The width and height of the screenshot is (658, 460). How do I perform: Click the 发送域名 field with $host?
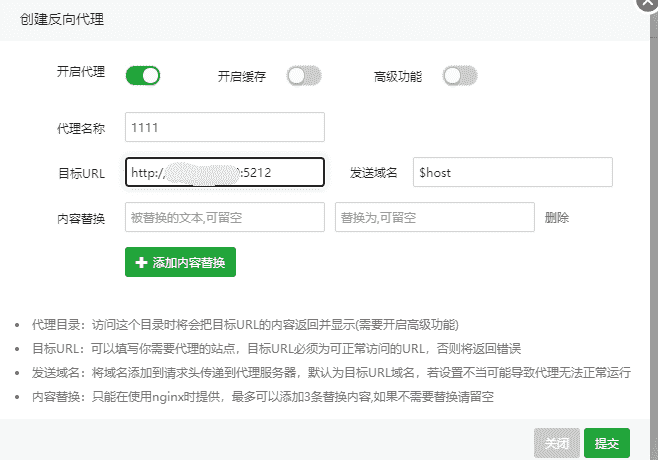click(513, 172)
